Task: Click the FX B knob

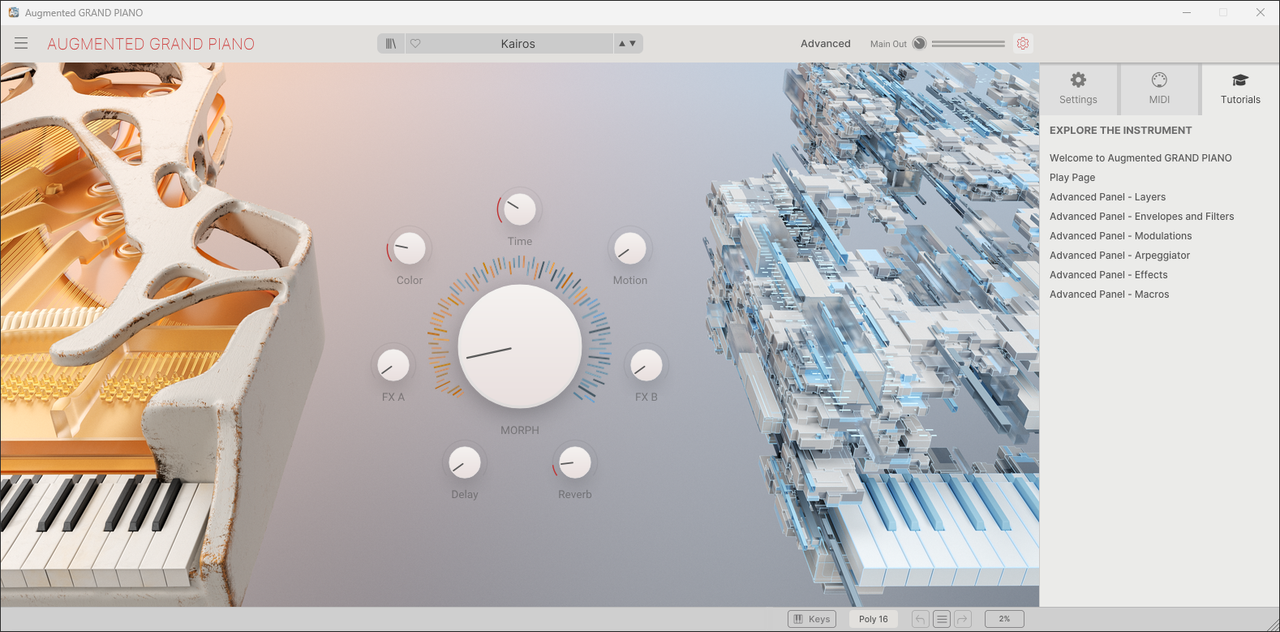Action: [x=646, y=365]
